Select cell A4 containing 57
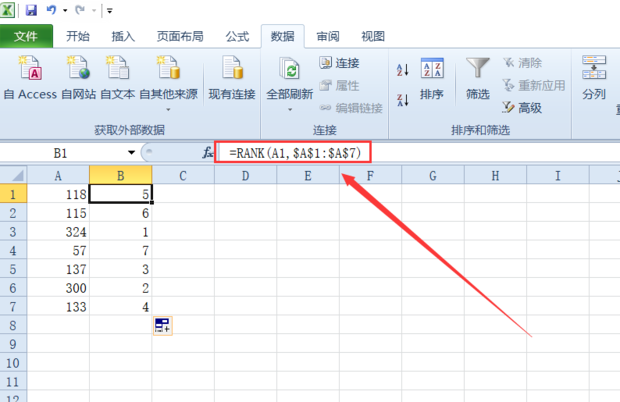Image resolution: width=620 pixels, height=402 pixels. coord(58,251)
